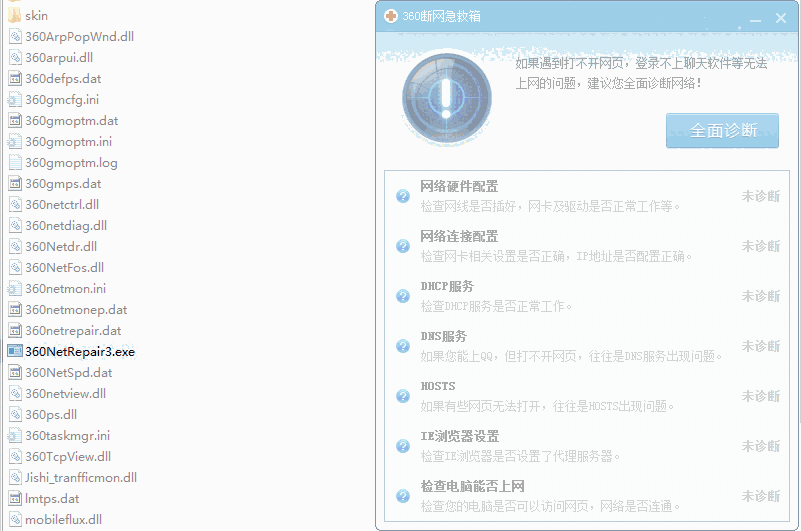Click the question icon beside 网络硬件配置
Image resolution: width=801 pixels, height=531 pixels.
pyautogui.click(x=403, y=196)
